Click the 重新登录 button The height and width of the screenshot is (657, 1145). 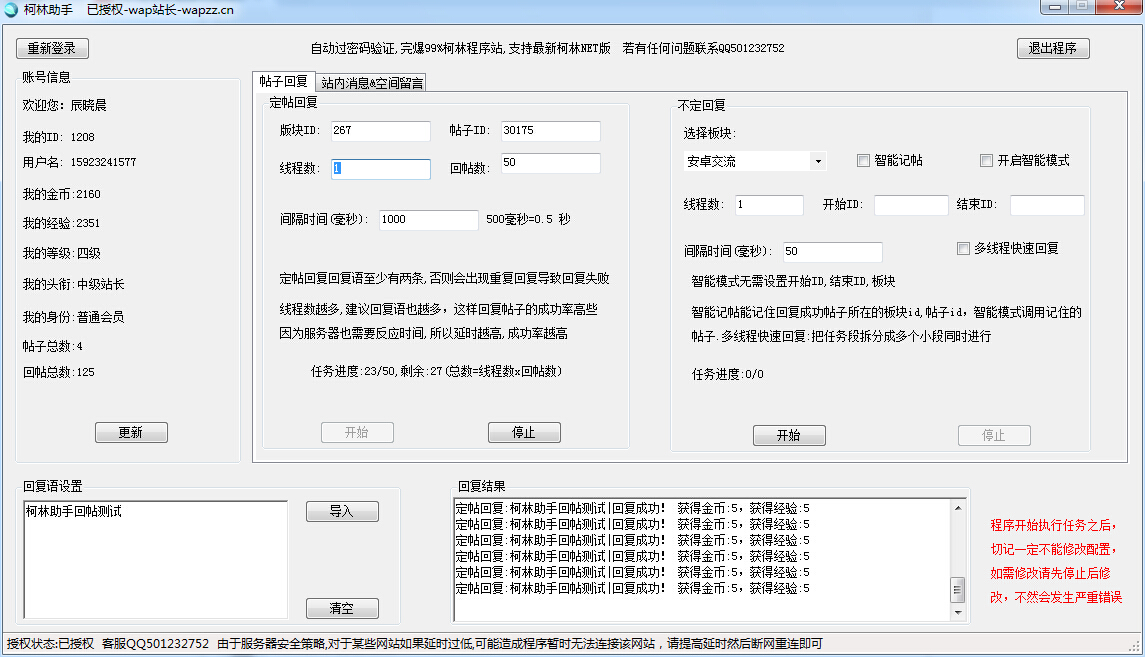click(52, 48)
